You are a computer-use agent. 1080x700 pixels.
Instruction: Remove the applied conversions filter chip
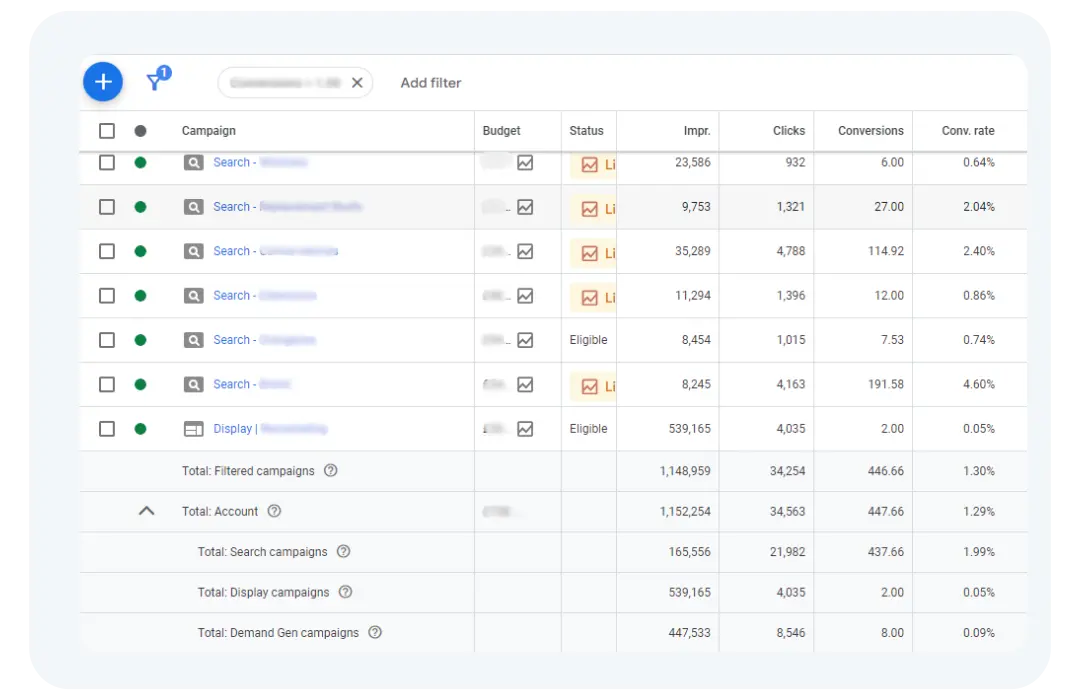point(357,83)
